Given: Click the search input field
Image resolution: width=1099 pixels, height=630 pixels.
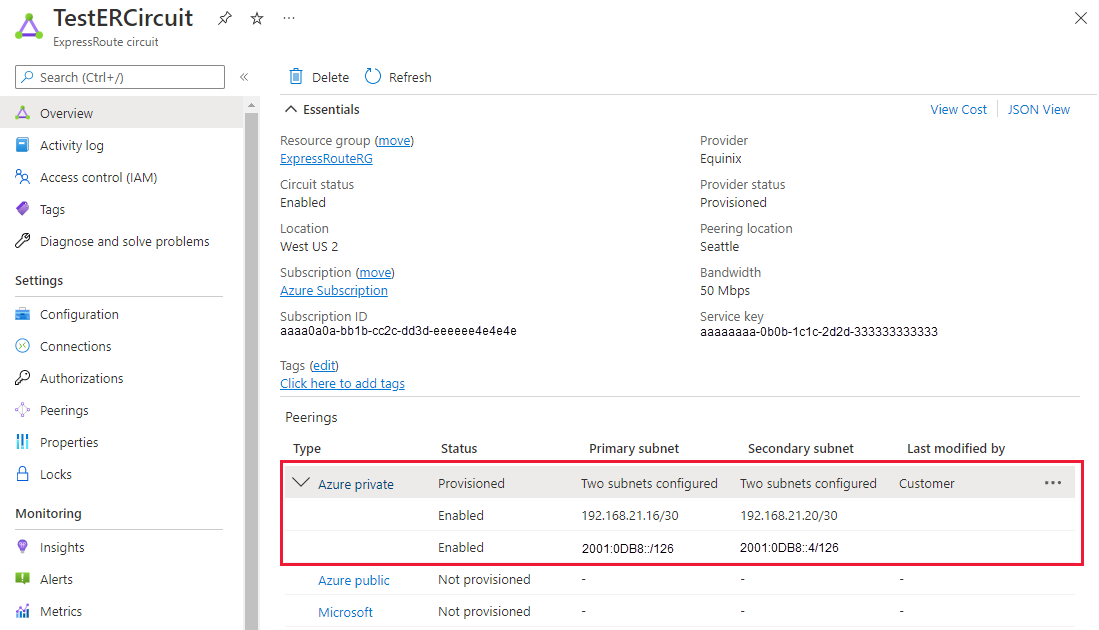Looking at the screenshot, I should pyautogui.click(x=120, y=77).
